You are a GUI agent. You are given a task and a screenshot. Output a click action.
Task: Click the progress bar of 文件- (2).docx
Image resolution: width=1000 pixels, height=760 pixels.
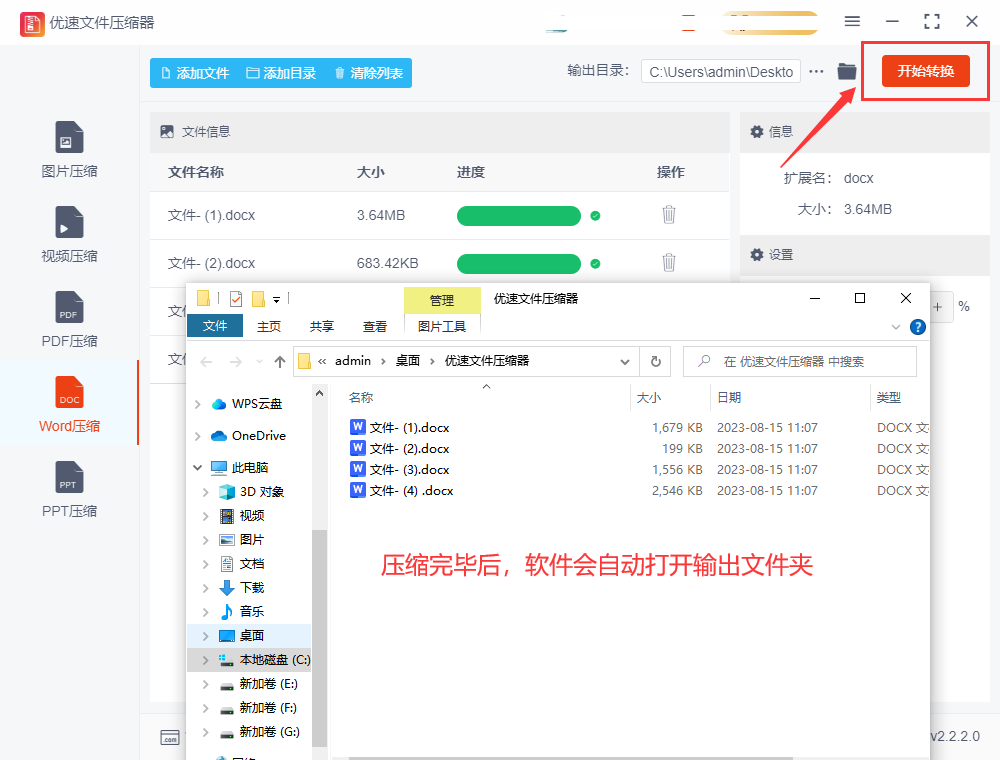tap(518, 263)
